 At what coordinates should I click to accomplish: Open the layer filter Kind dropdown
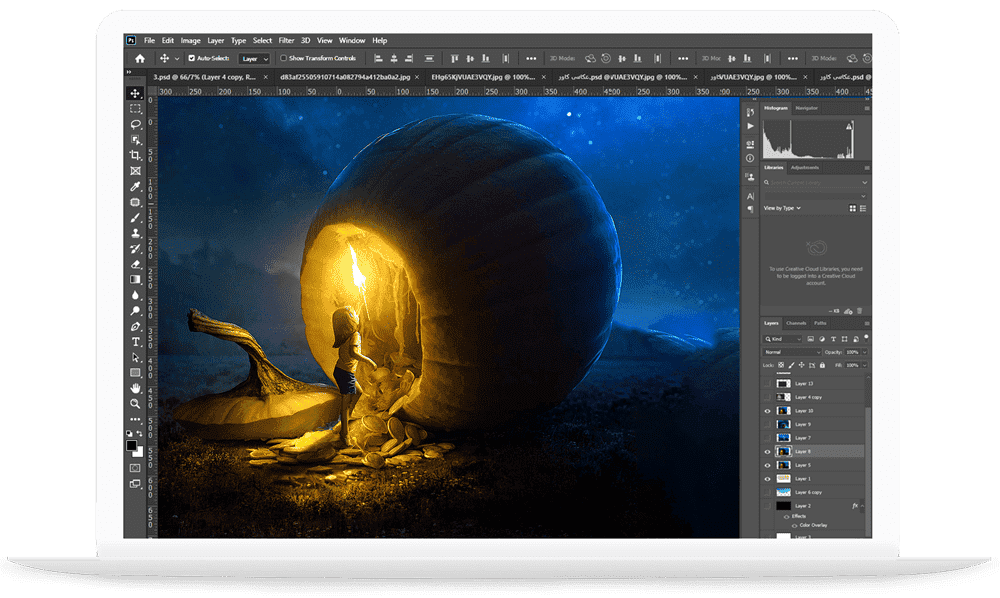[783, 339]
